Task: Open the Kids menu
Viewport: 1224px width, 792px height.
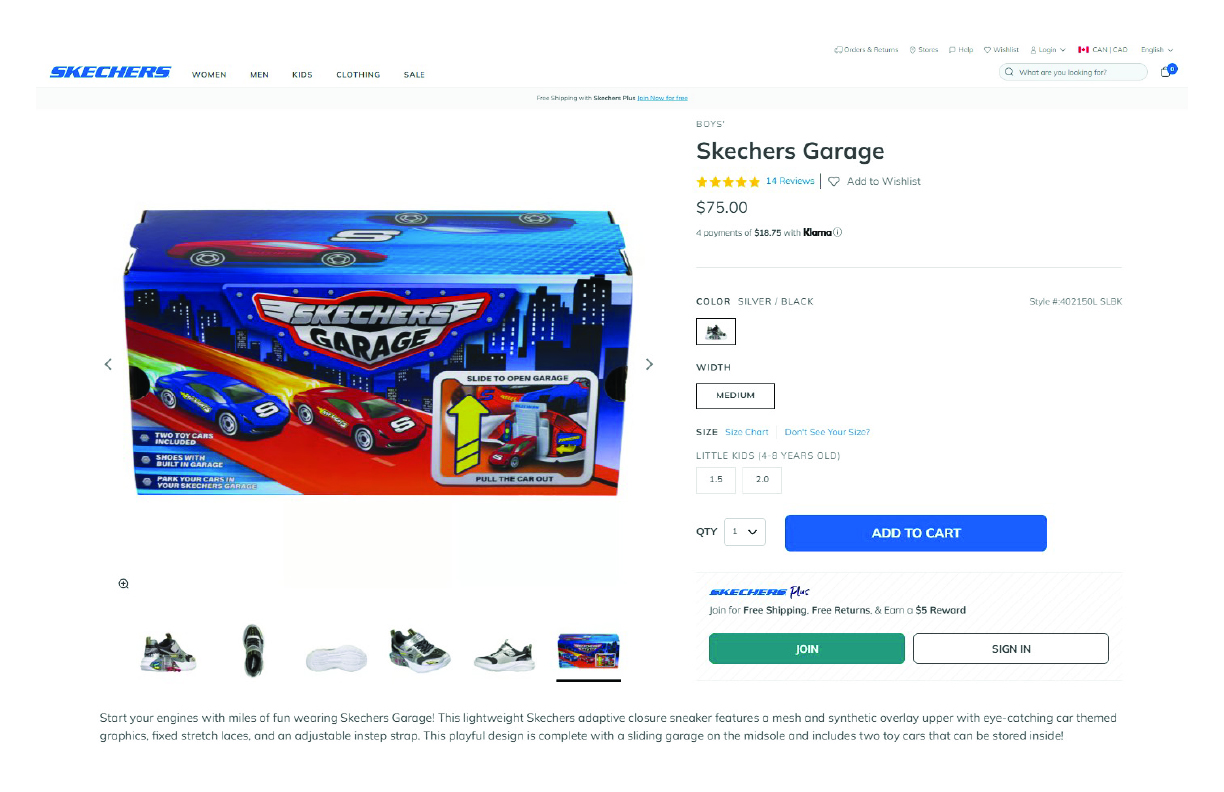Action: (302, 75)
